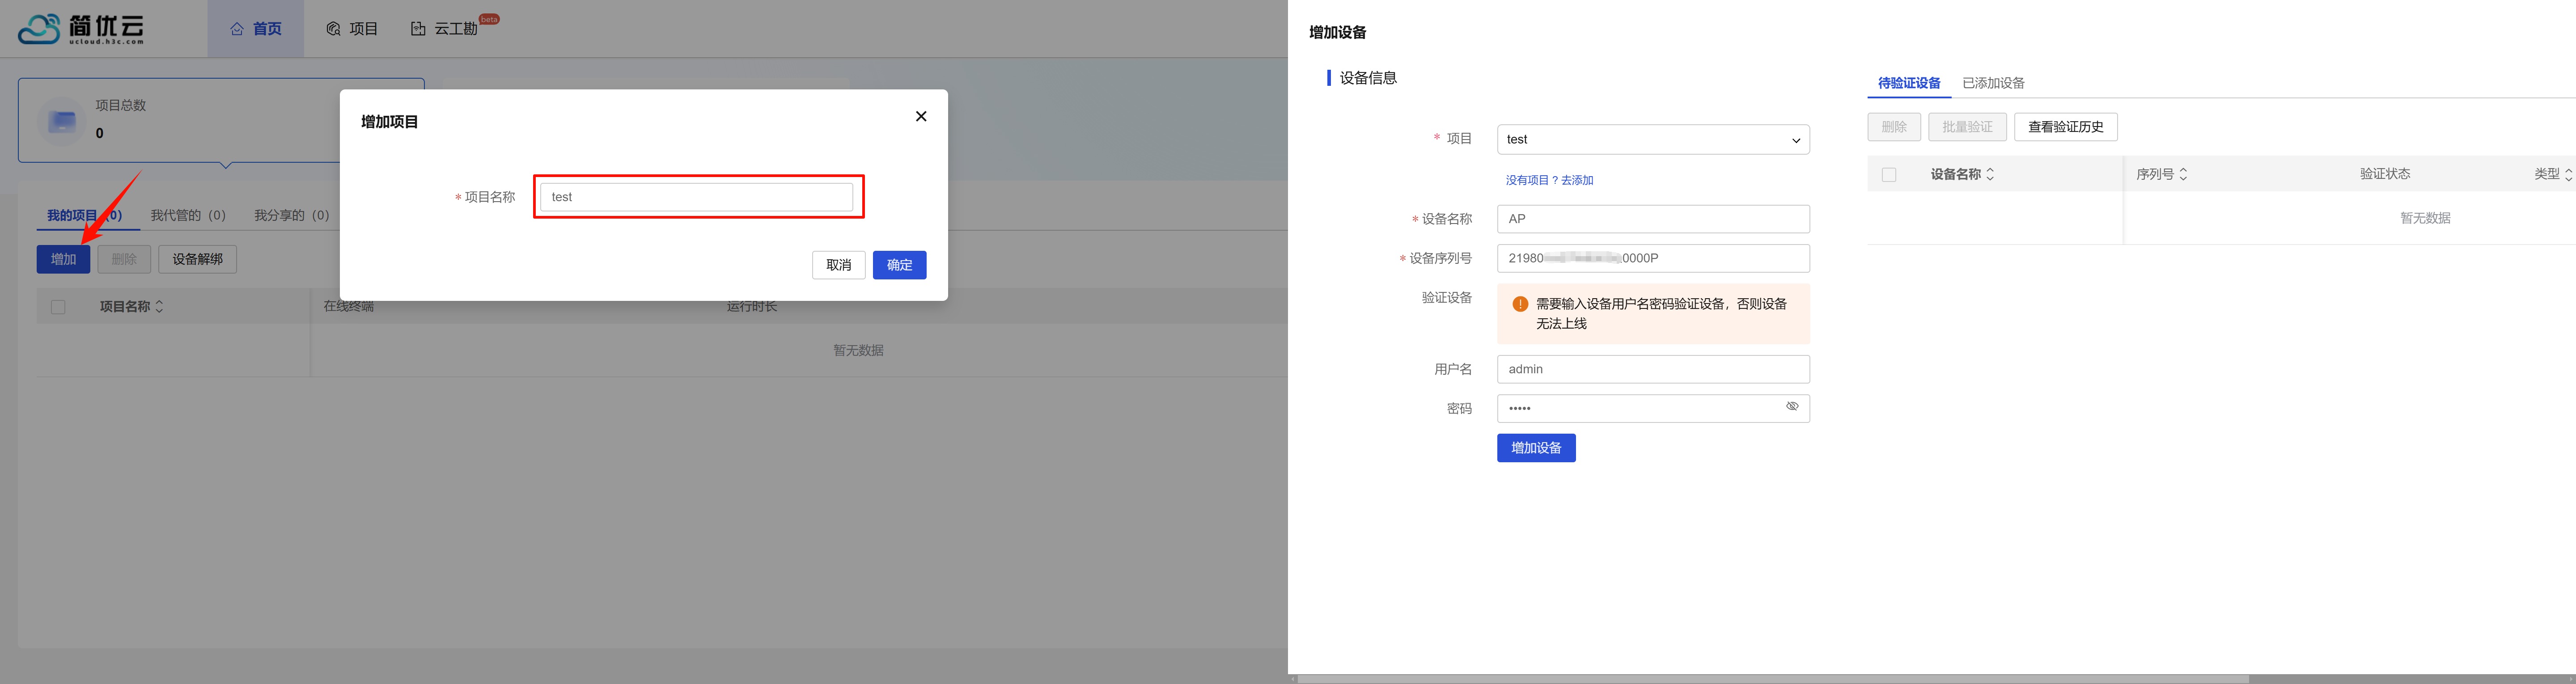Open the 项目 dropdown showing test
The width and height of the screenshot is (2576, 684).
tap(1653, 140)
